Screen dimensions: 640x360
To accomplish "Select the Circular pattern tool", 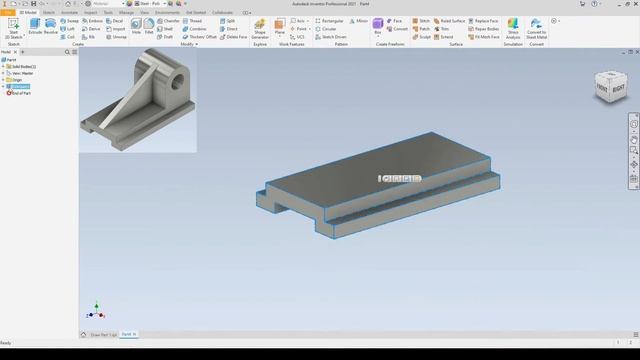I will 326,29.
